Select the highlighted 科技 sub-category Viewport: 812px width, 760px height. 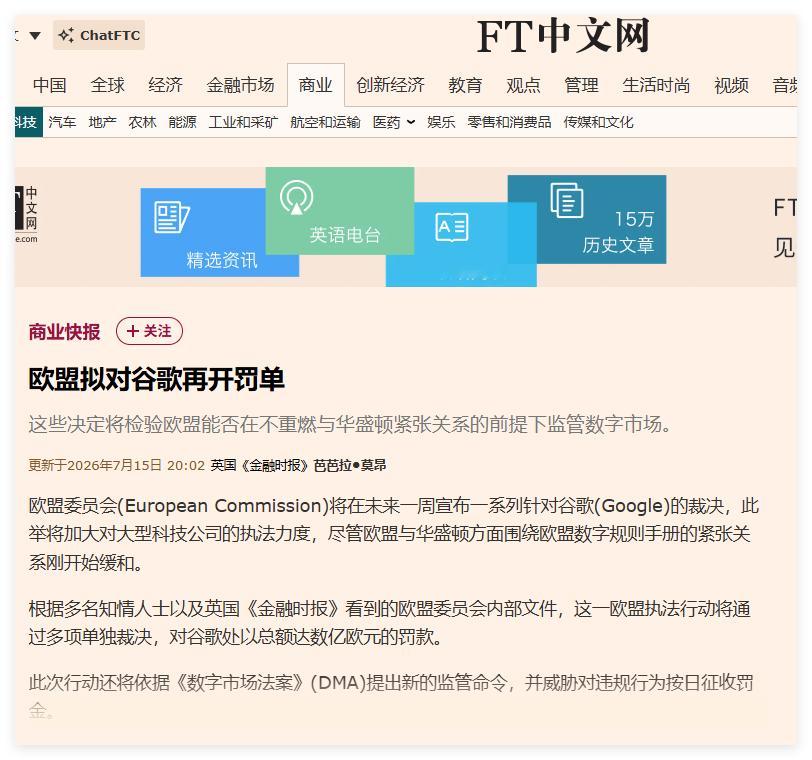(28, 122)
